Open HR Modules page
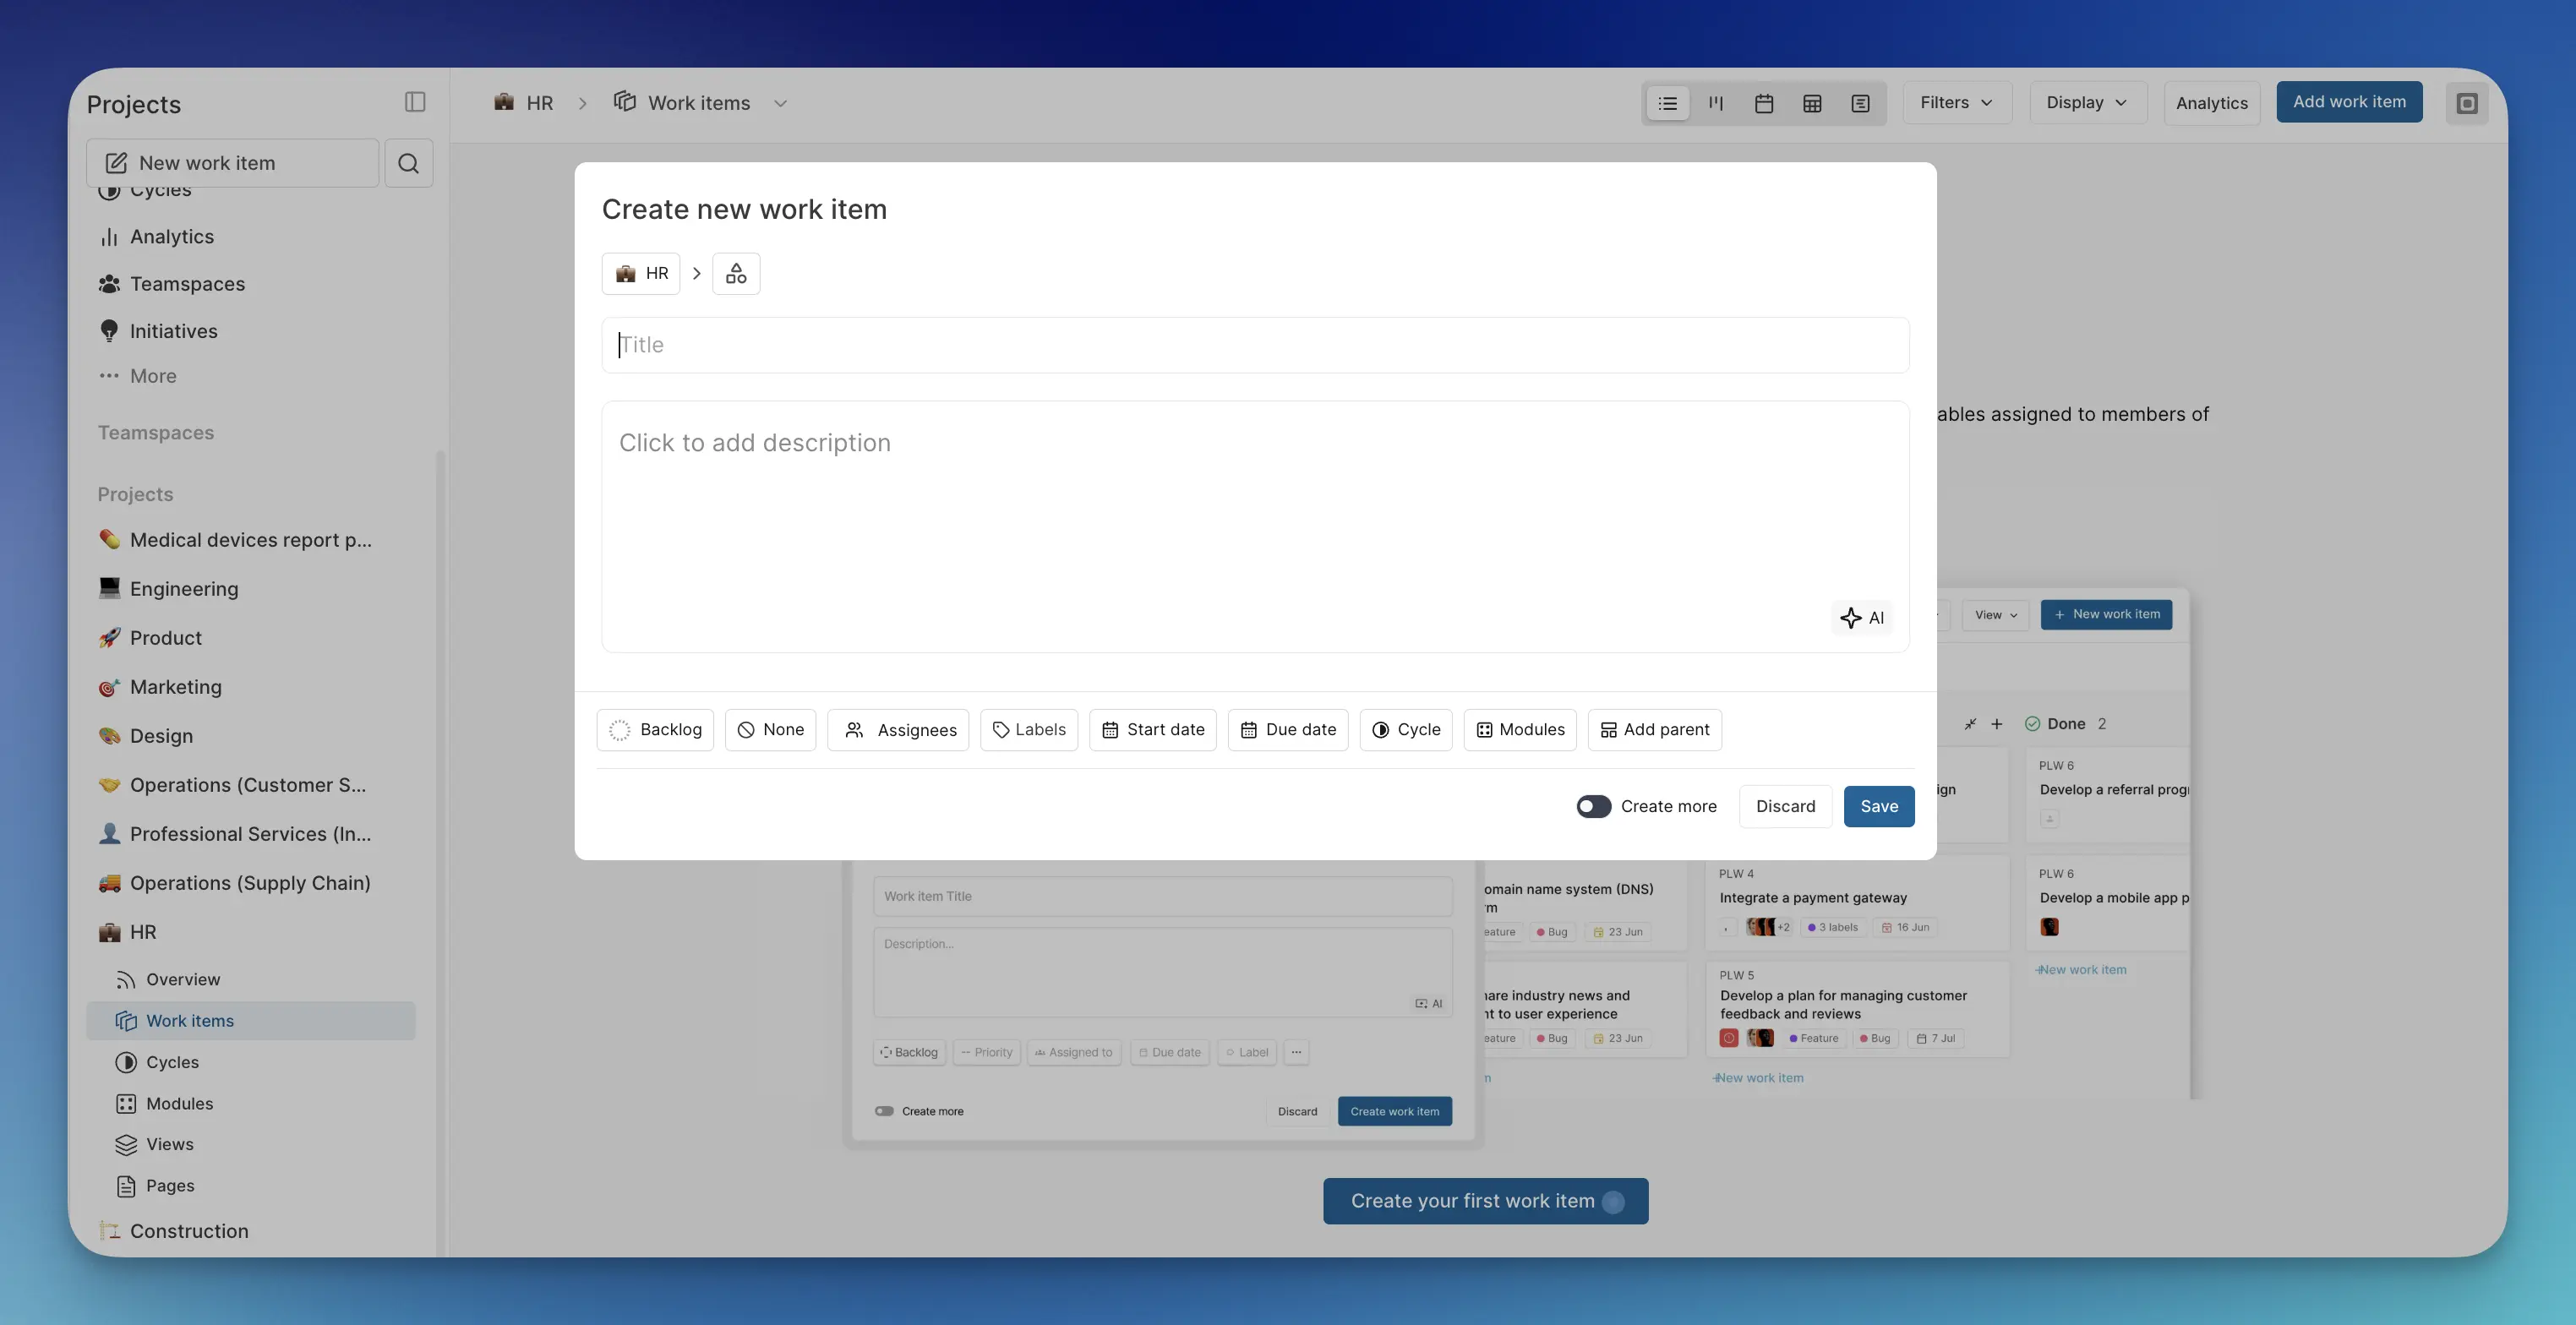Screen dimensions: 2576x1325 coord(179,1104)
